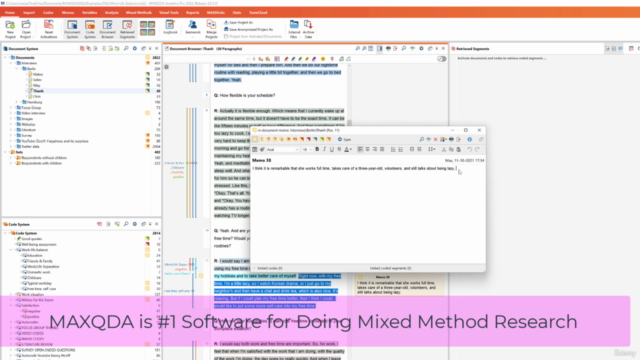The image size is (640, 360).
Task: Select the Riley interview document
Action: [37, 85]
